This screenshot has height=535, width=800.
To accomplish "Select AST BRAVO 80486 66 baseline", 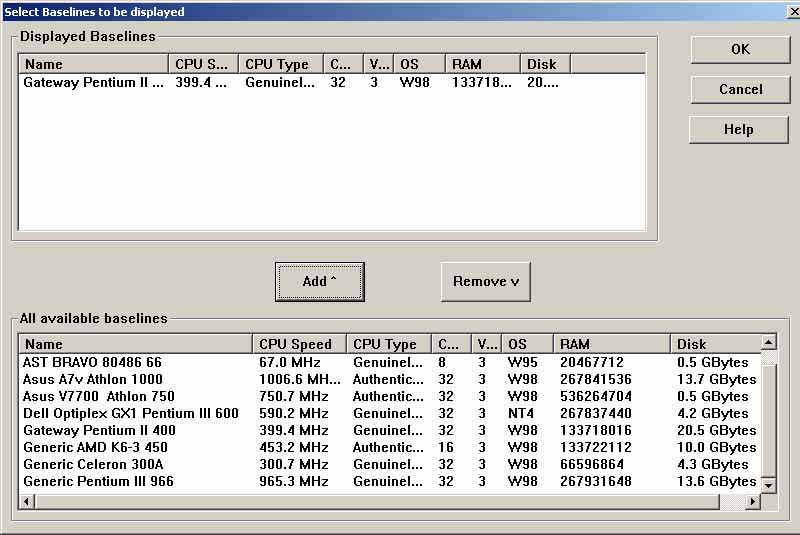I will click(92, 362).
